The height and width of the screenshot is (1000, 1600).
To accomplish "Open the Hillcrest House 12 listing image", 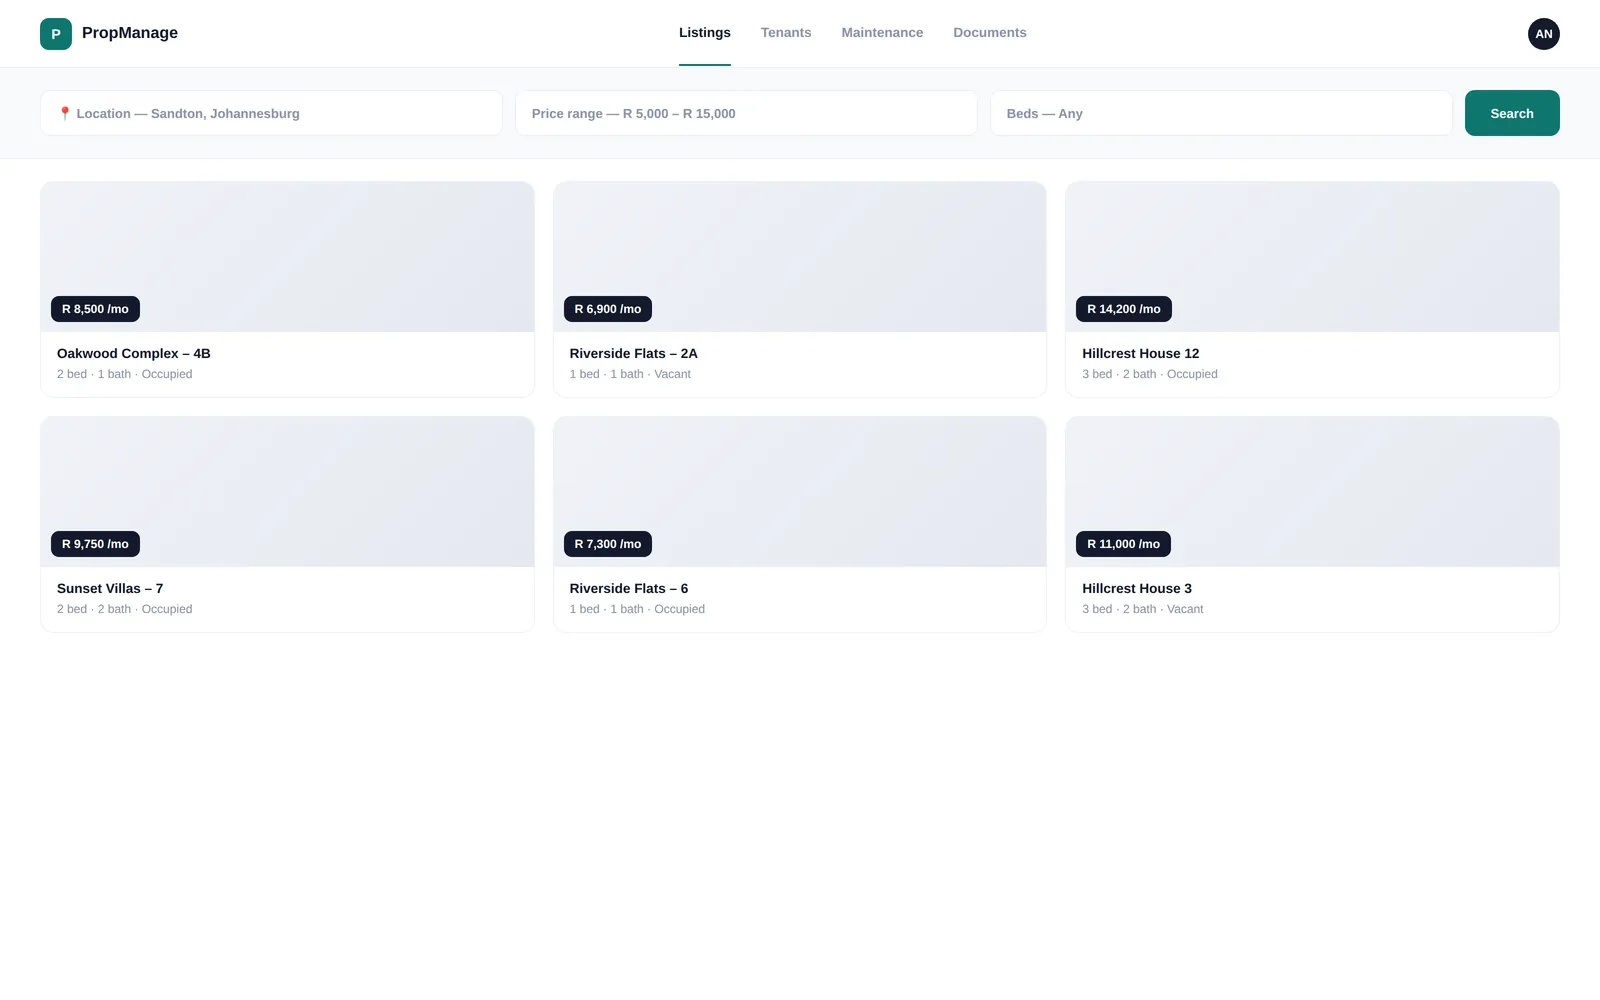I will pos(1312,257).
